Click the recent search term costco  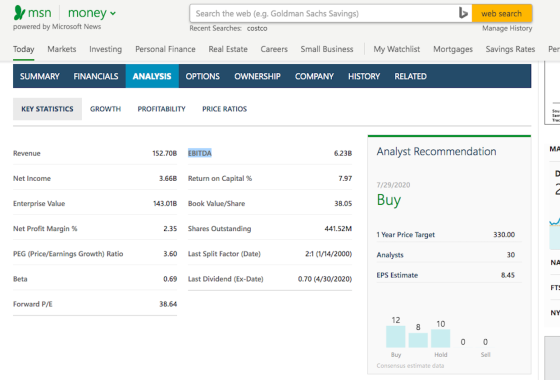coord(257,28)
